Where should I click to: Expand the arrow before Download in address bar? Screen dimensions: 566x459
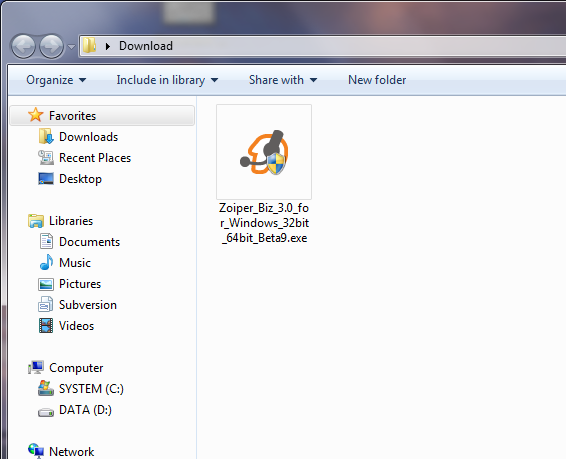[x=108, y=46]
